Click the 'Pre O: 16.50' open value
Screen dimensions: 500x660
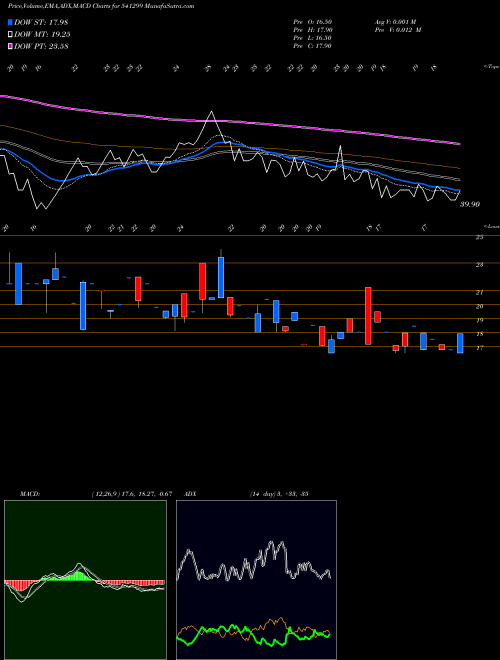(x=313, y=22)
